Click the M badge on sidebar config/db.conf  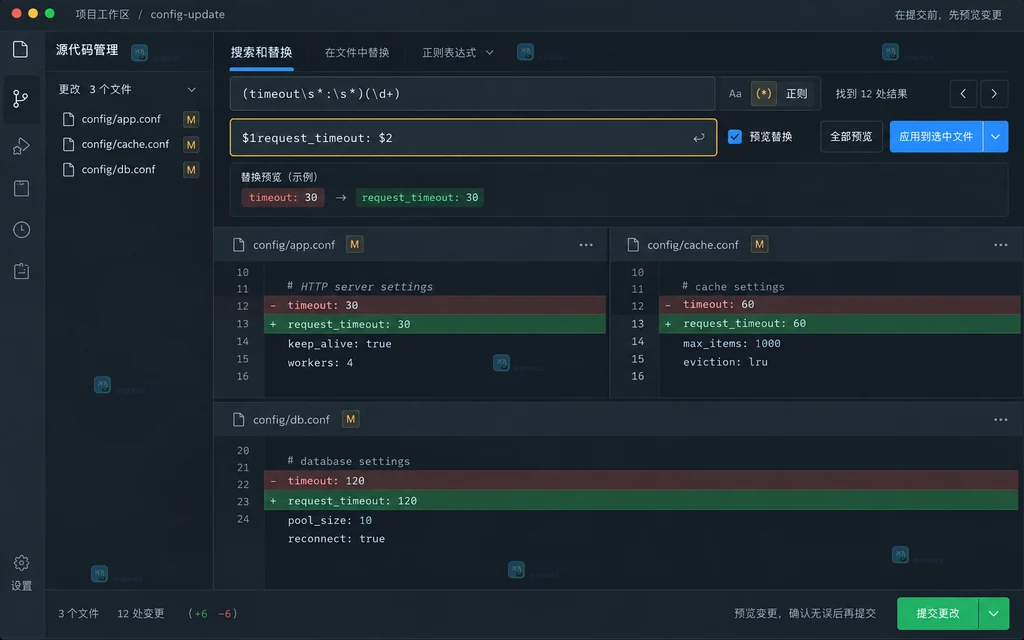tap(191, 170)
